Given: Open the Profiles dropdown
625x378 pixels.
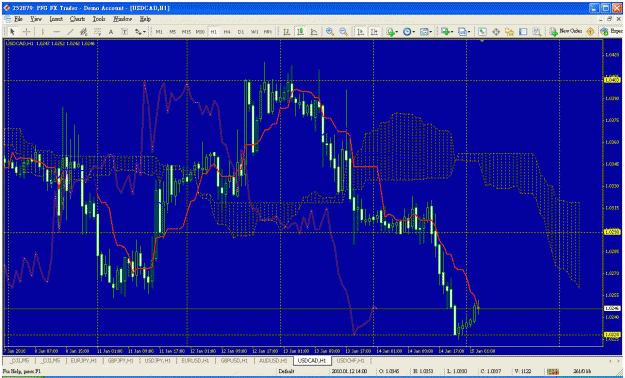Looking at the screenshot, I should pyautogui.click(x=464, y=32).
